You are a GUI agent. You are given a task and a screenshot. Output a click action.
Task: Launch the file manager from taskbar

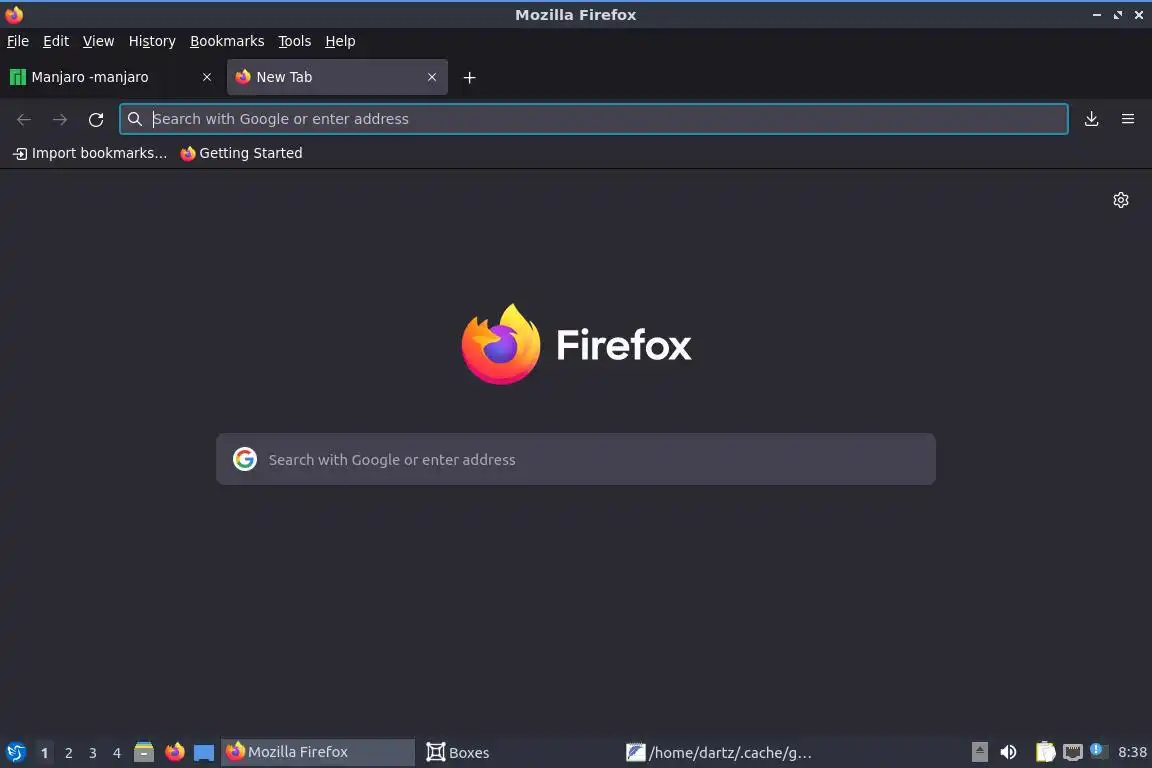click(x=144, y=752)
